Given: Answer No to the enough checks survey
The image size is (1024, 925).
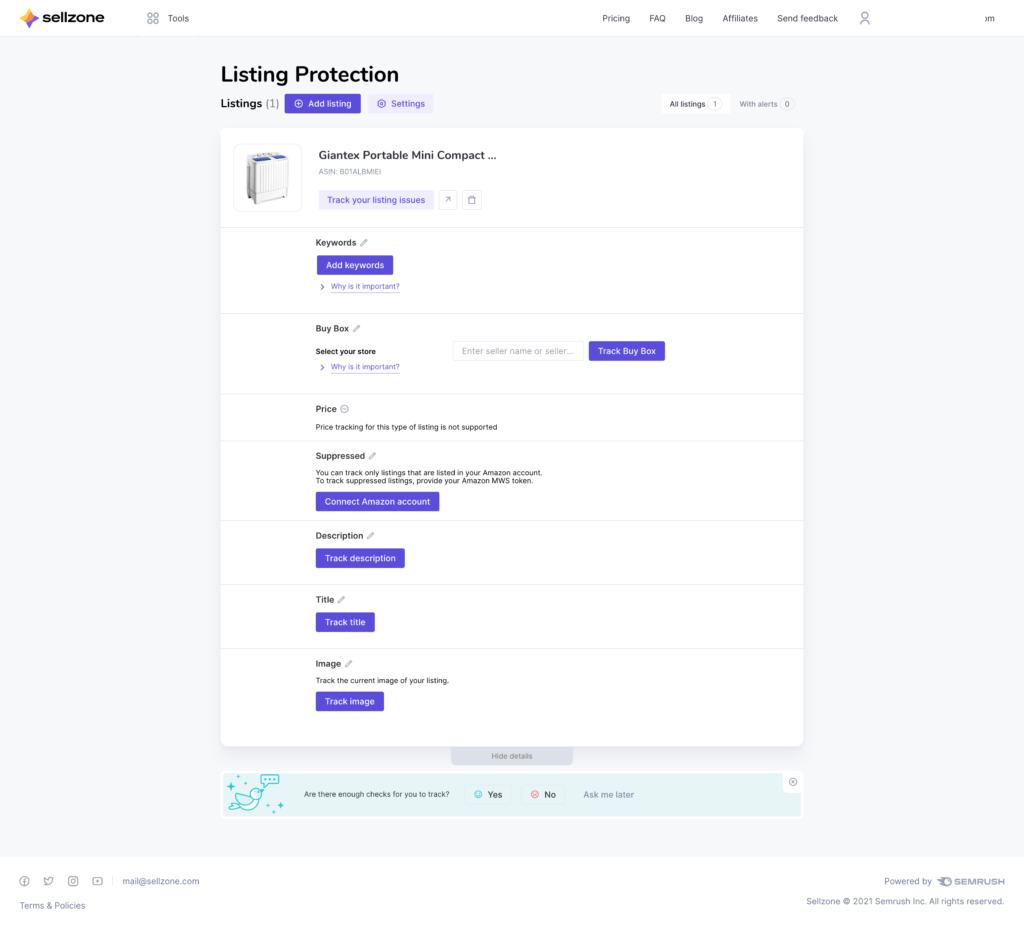Looking at the screenshot, I should 543,795.
